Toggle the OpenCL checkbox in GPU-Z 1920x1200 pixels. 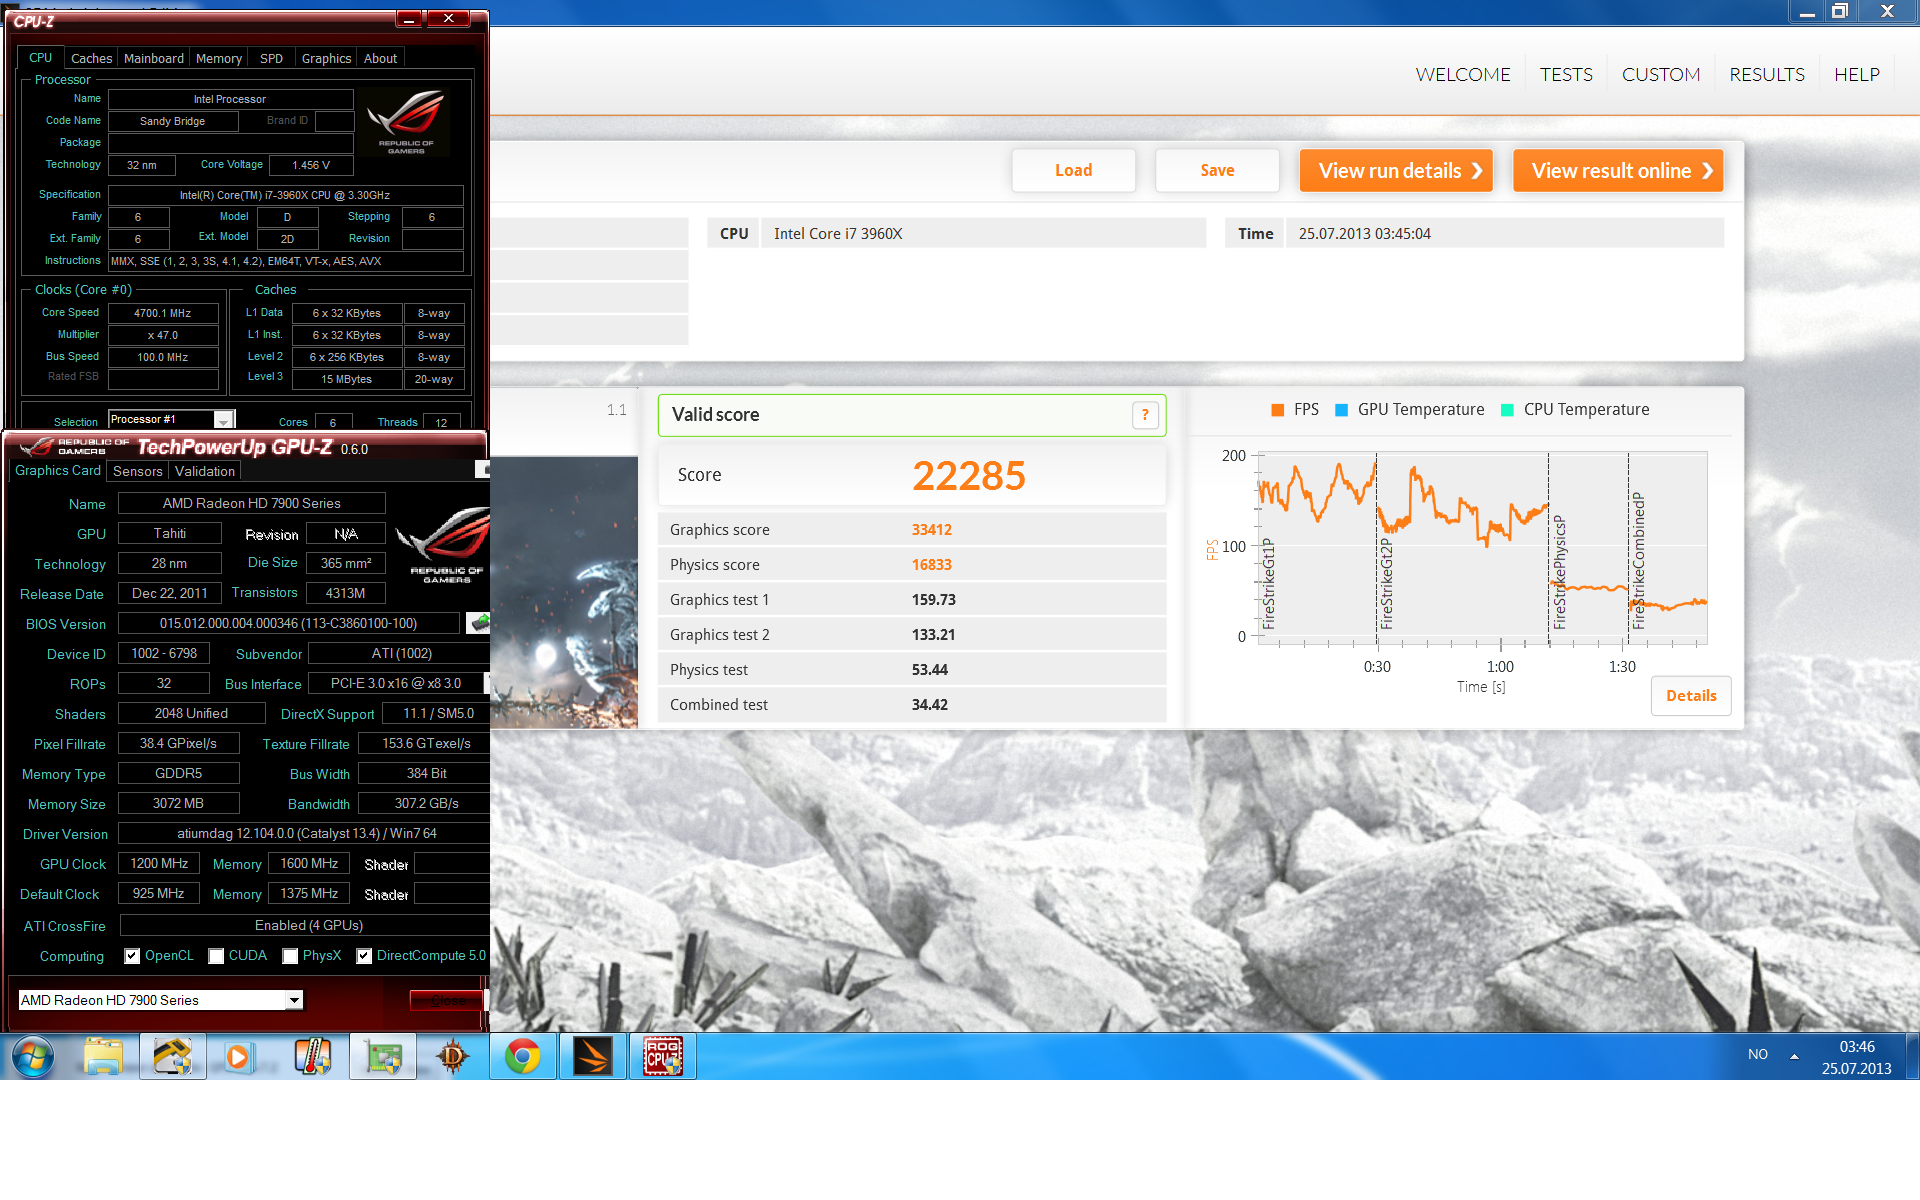[x=132, y=956]
